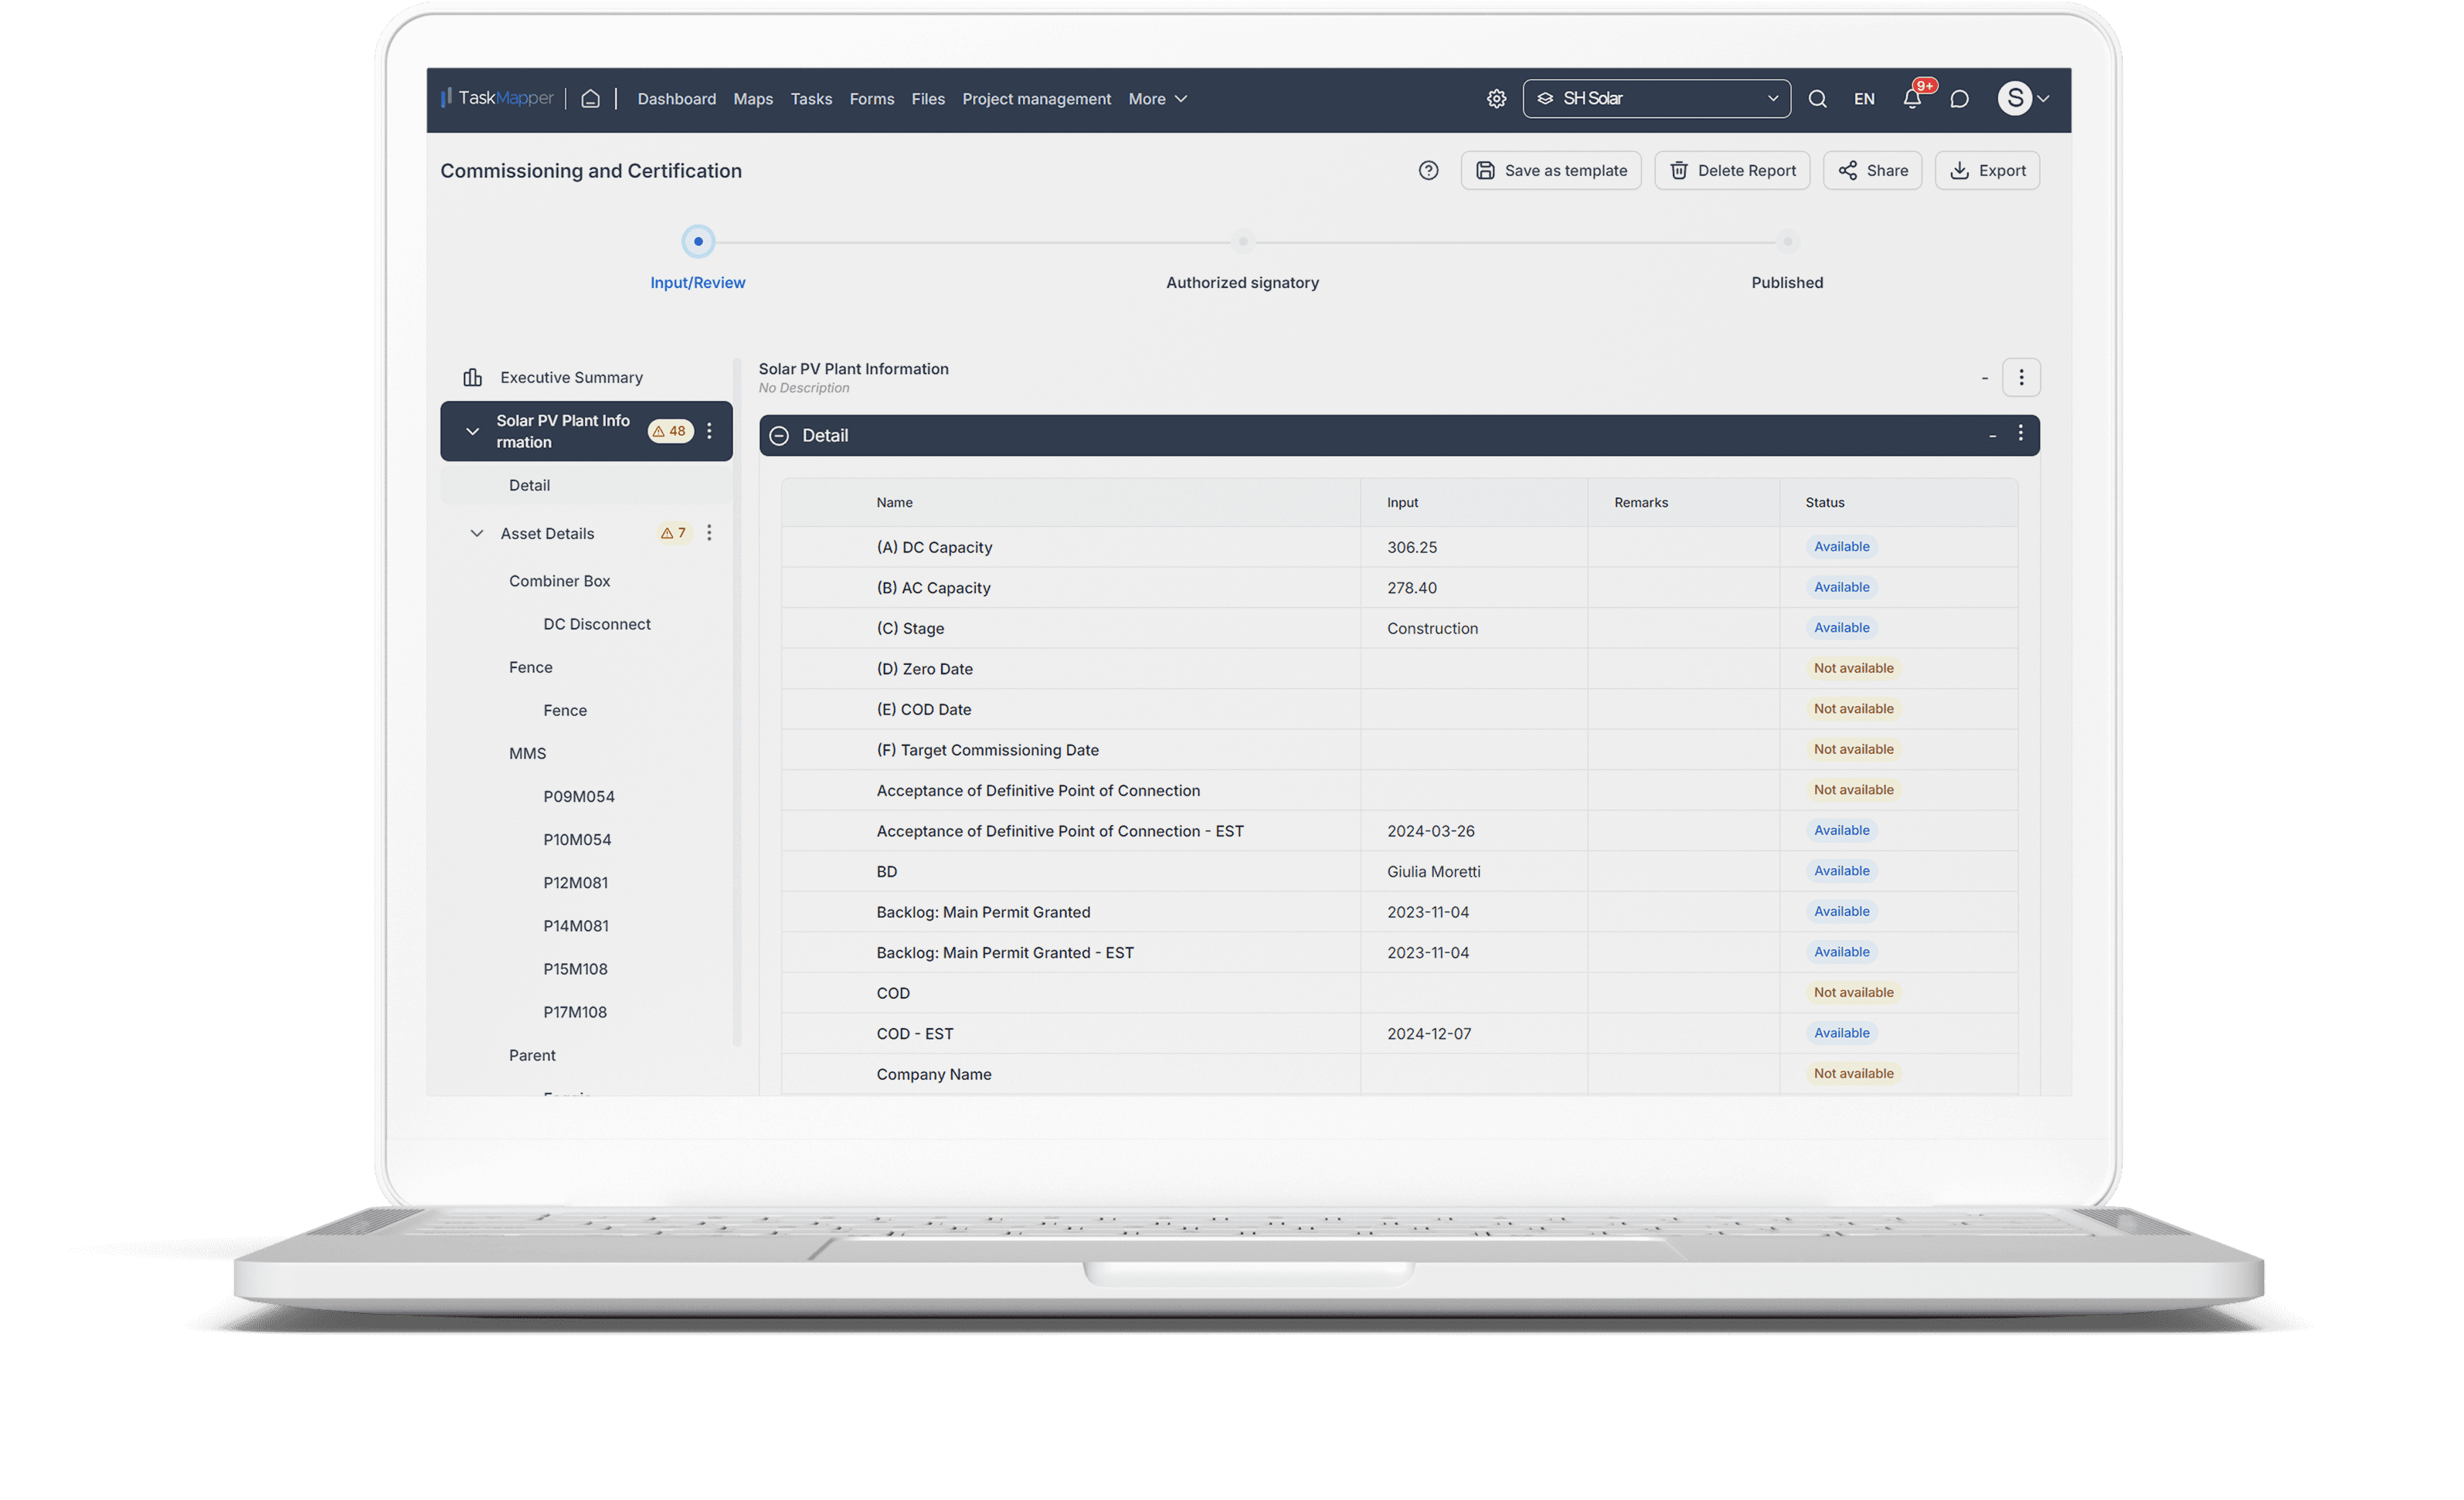Click the home icon in the navbar
The image size is (2464, 1500).
[x=590, y=98]
